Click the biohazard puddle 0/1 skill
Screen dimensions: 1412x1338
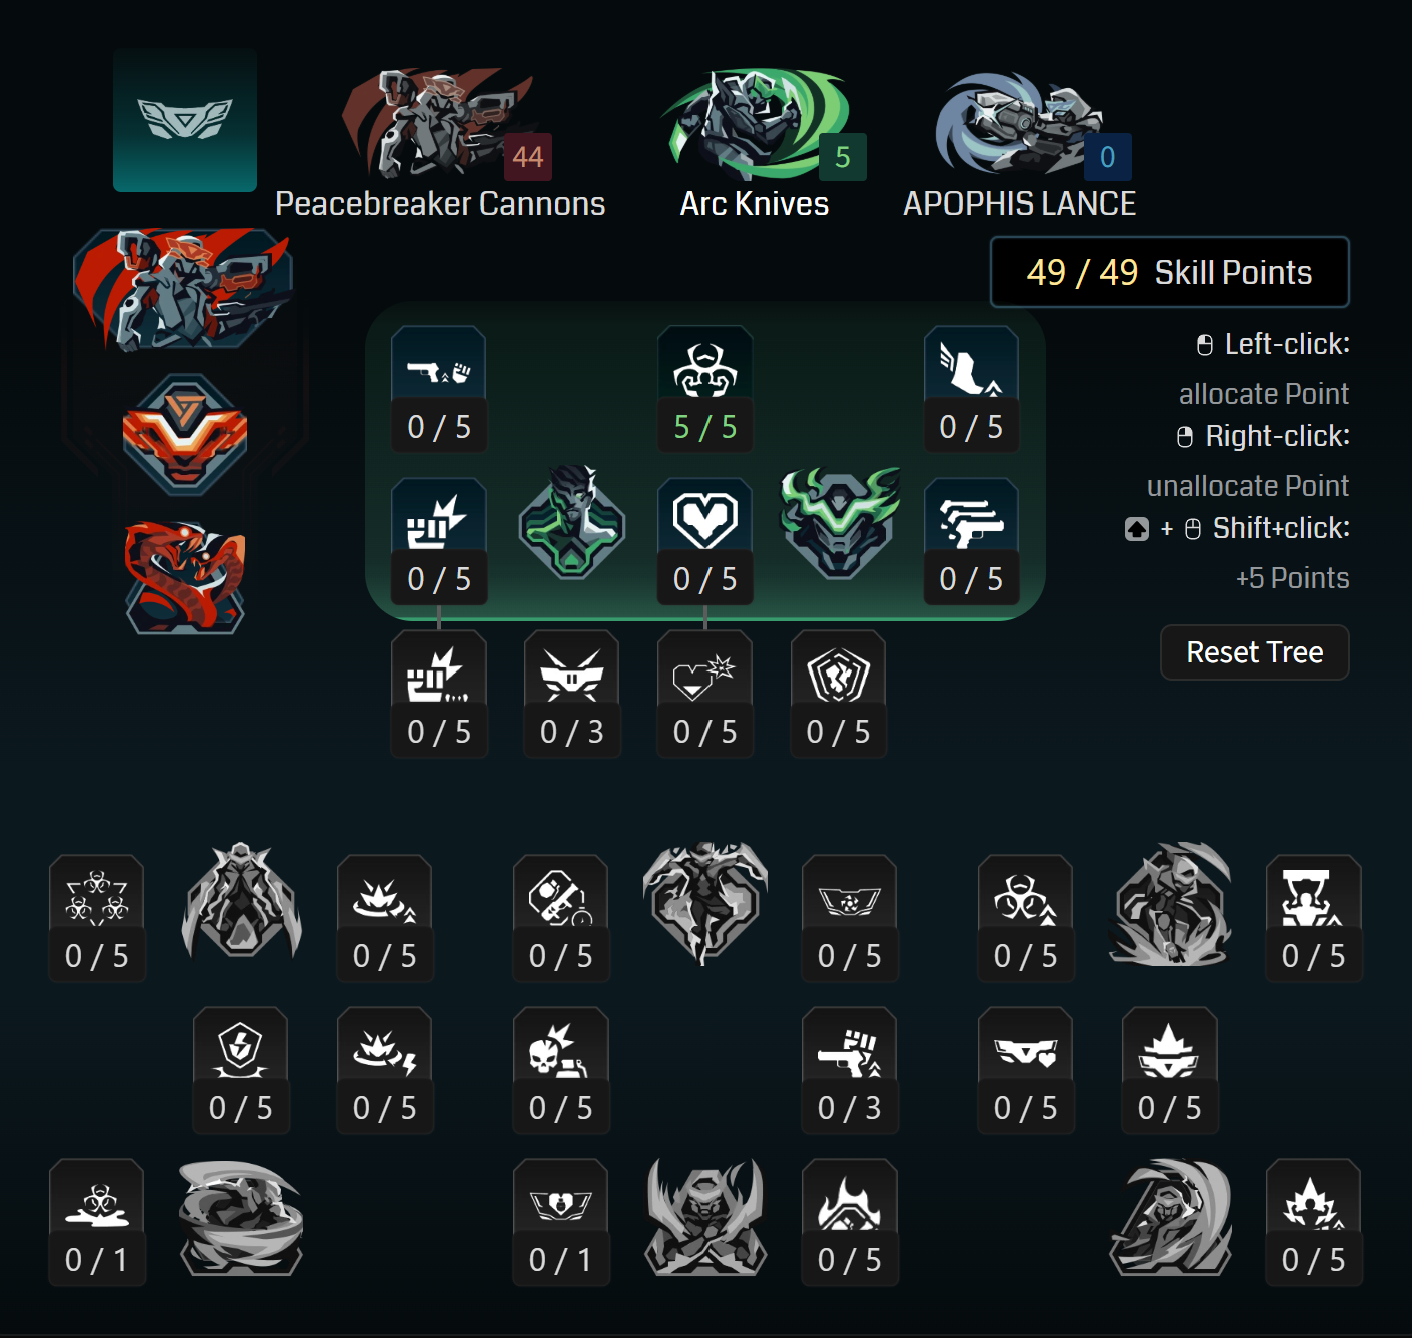click(97, 1222)
